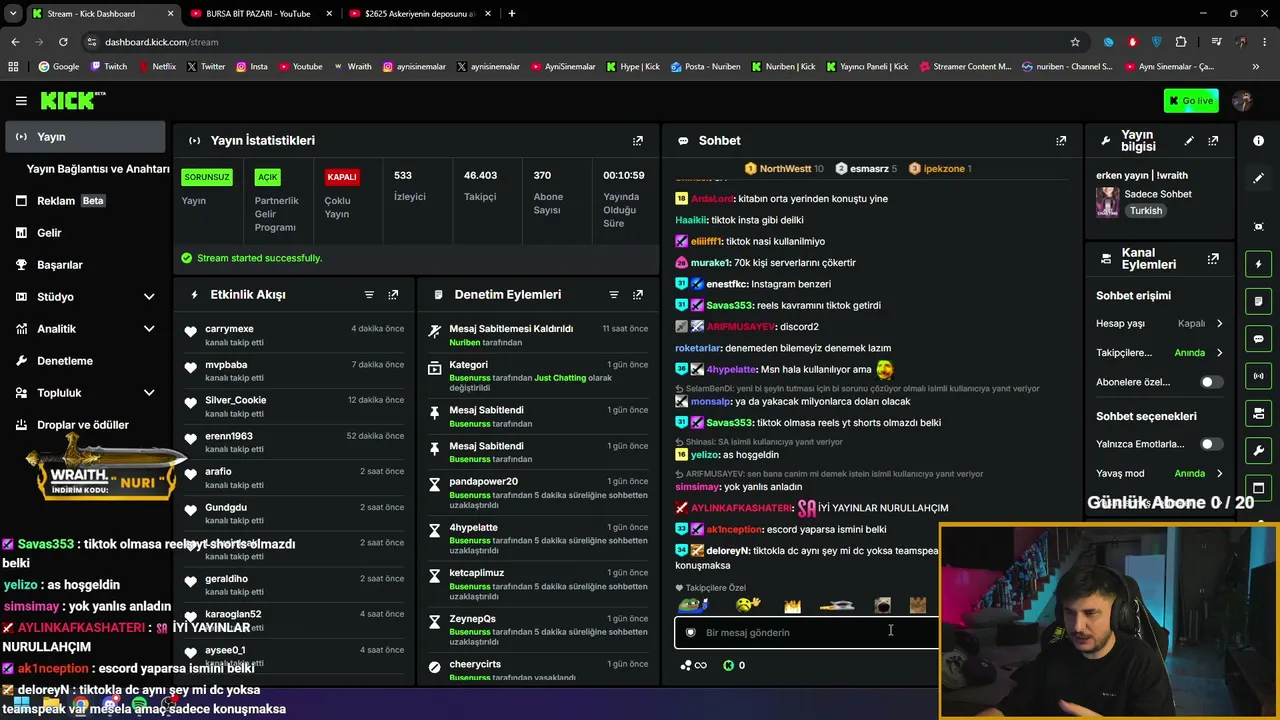The height and width of the screenshot is (720, 1280).
Task: Pop out the Yayın bilgisi panel
Action: click(x=1213, y=141)
